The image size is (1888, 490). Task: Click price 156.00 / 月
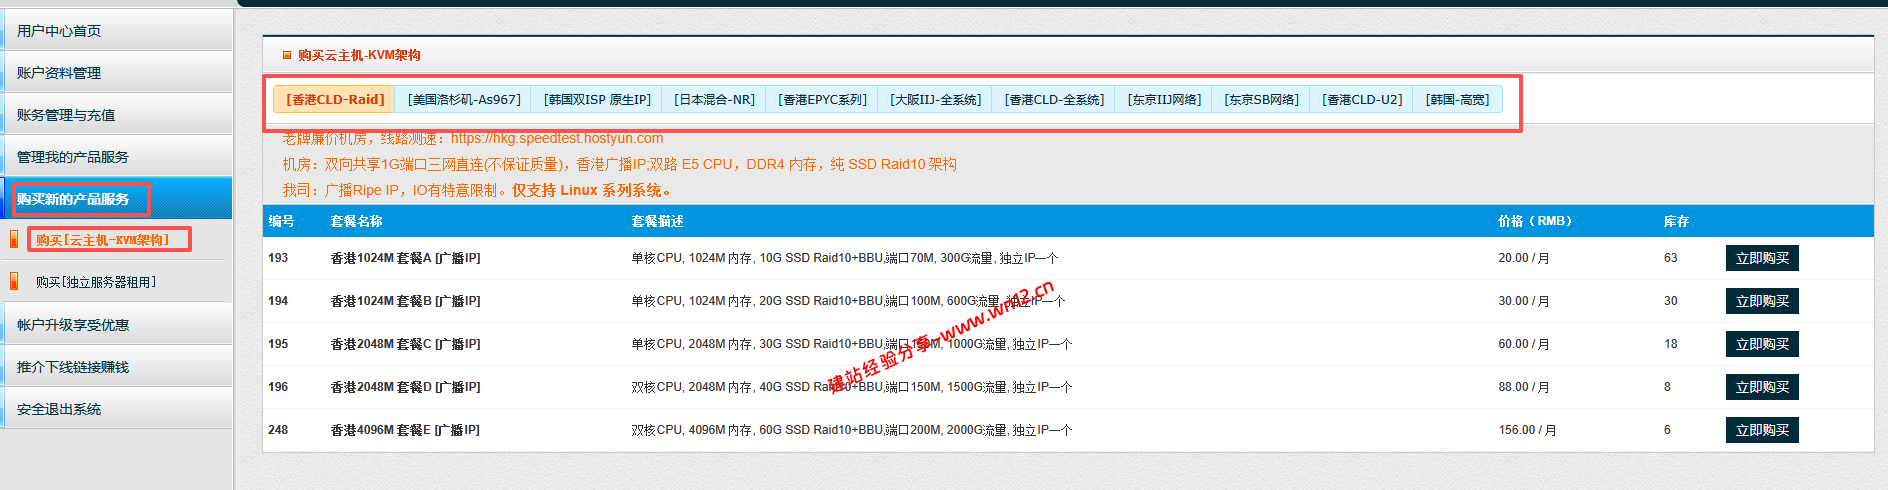pos(1527,430)
